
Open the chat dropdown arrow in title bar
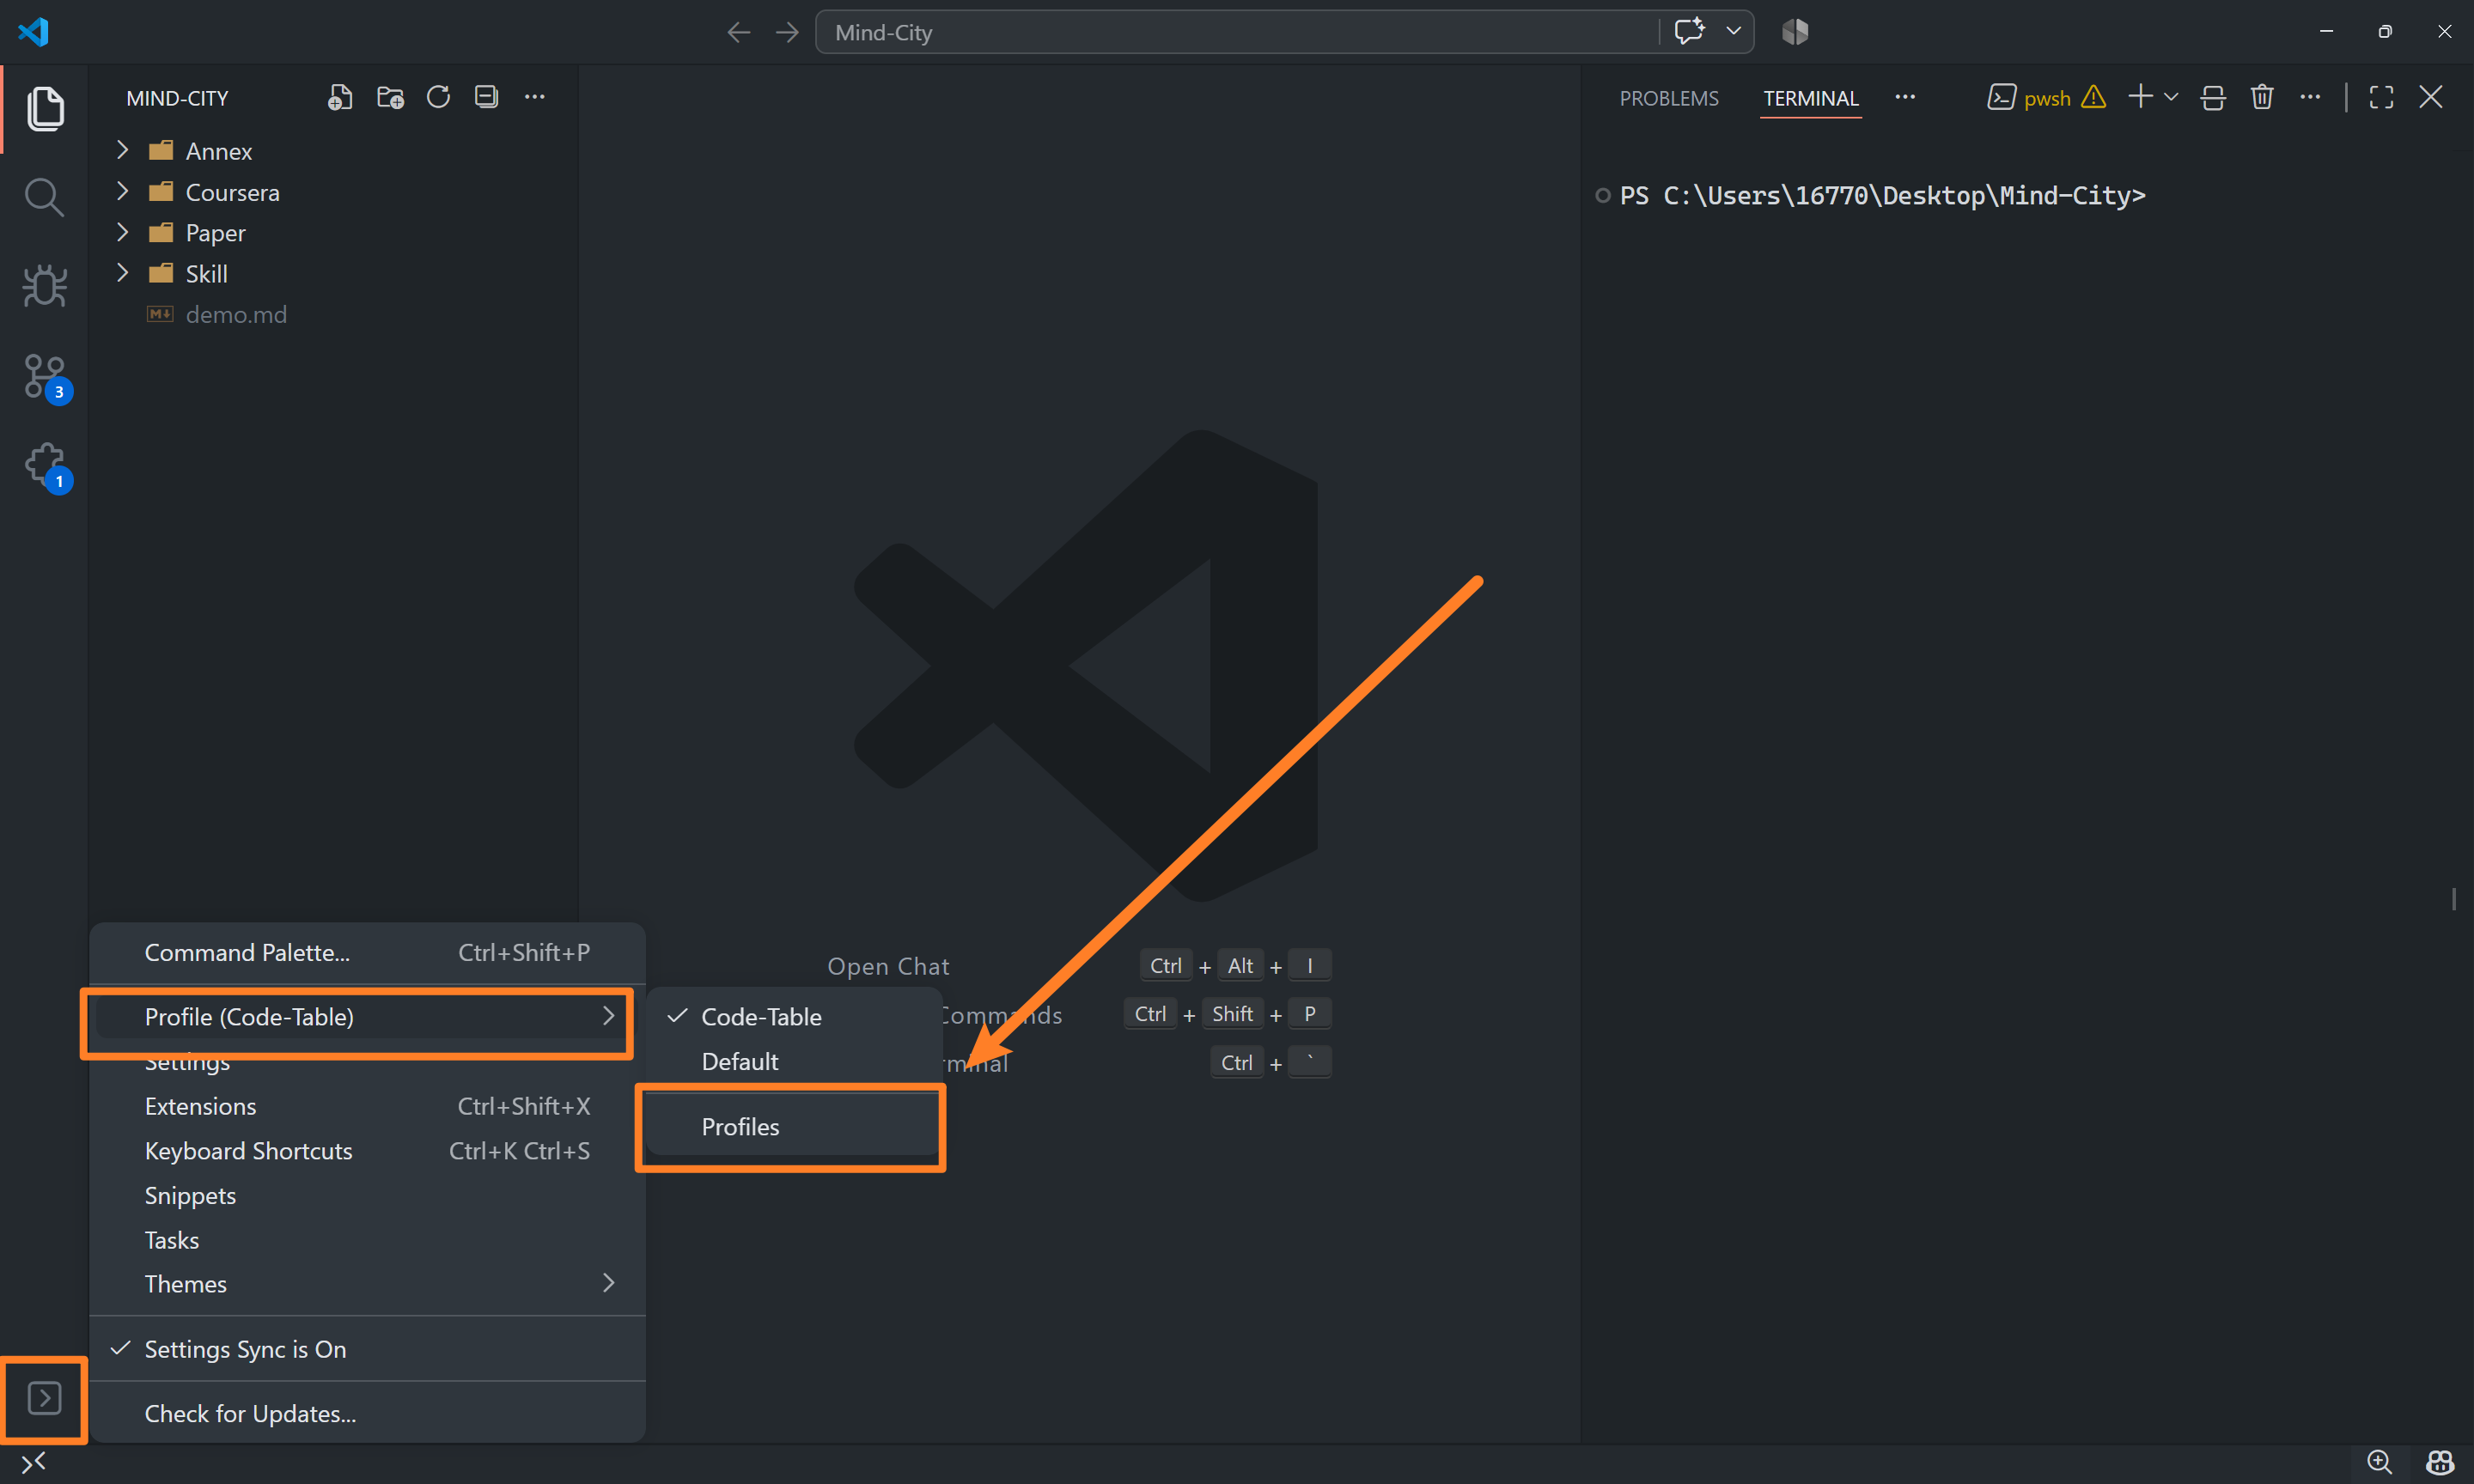pyautogui.click(x=1734, y=31)
